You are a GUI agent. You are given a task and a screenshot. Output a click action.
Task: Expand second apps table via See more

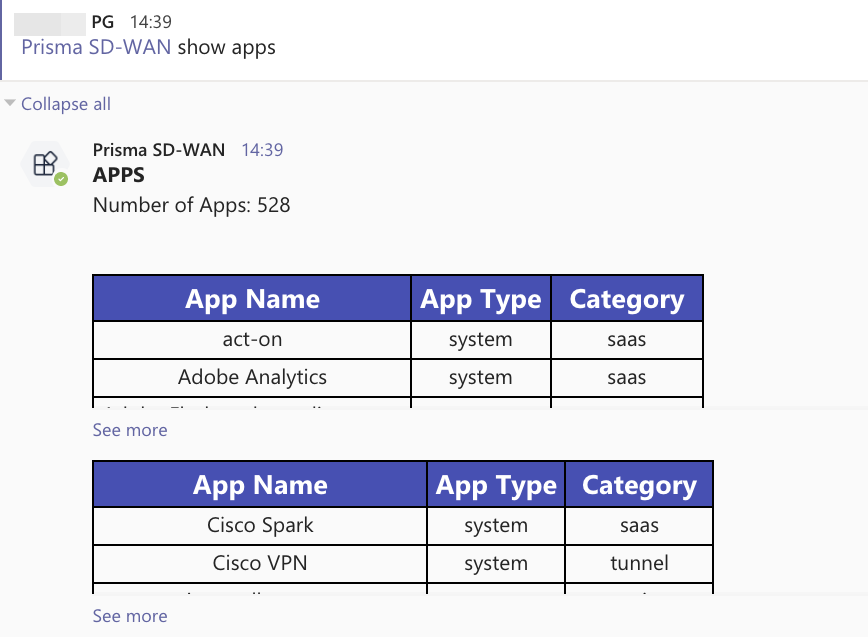click(x=130, y=616)
